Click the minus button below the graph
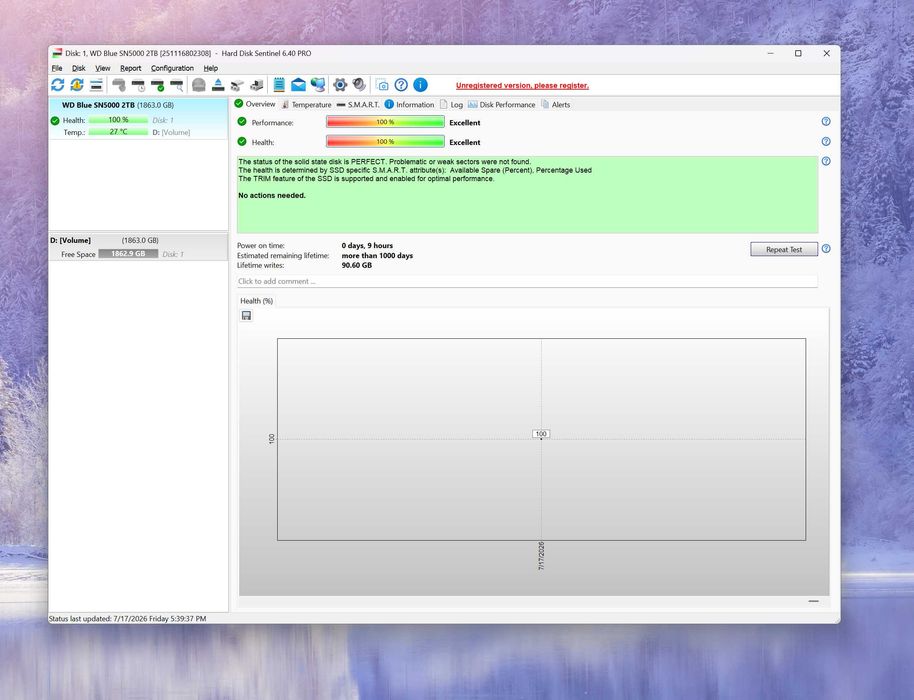 click(x=813, y=601)
